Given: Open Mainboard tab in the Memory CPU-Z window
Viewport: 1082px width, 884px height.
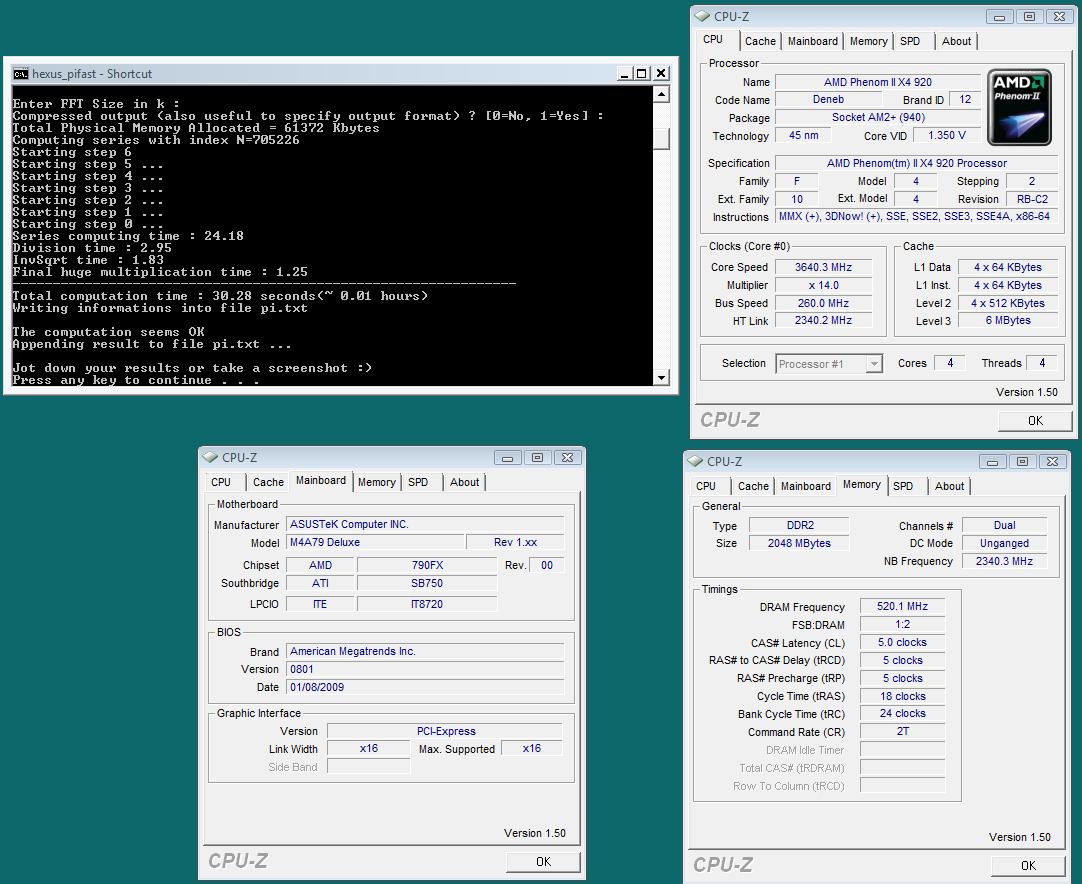Looking at the screenshot, I should (x=805, y=487).
